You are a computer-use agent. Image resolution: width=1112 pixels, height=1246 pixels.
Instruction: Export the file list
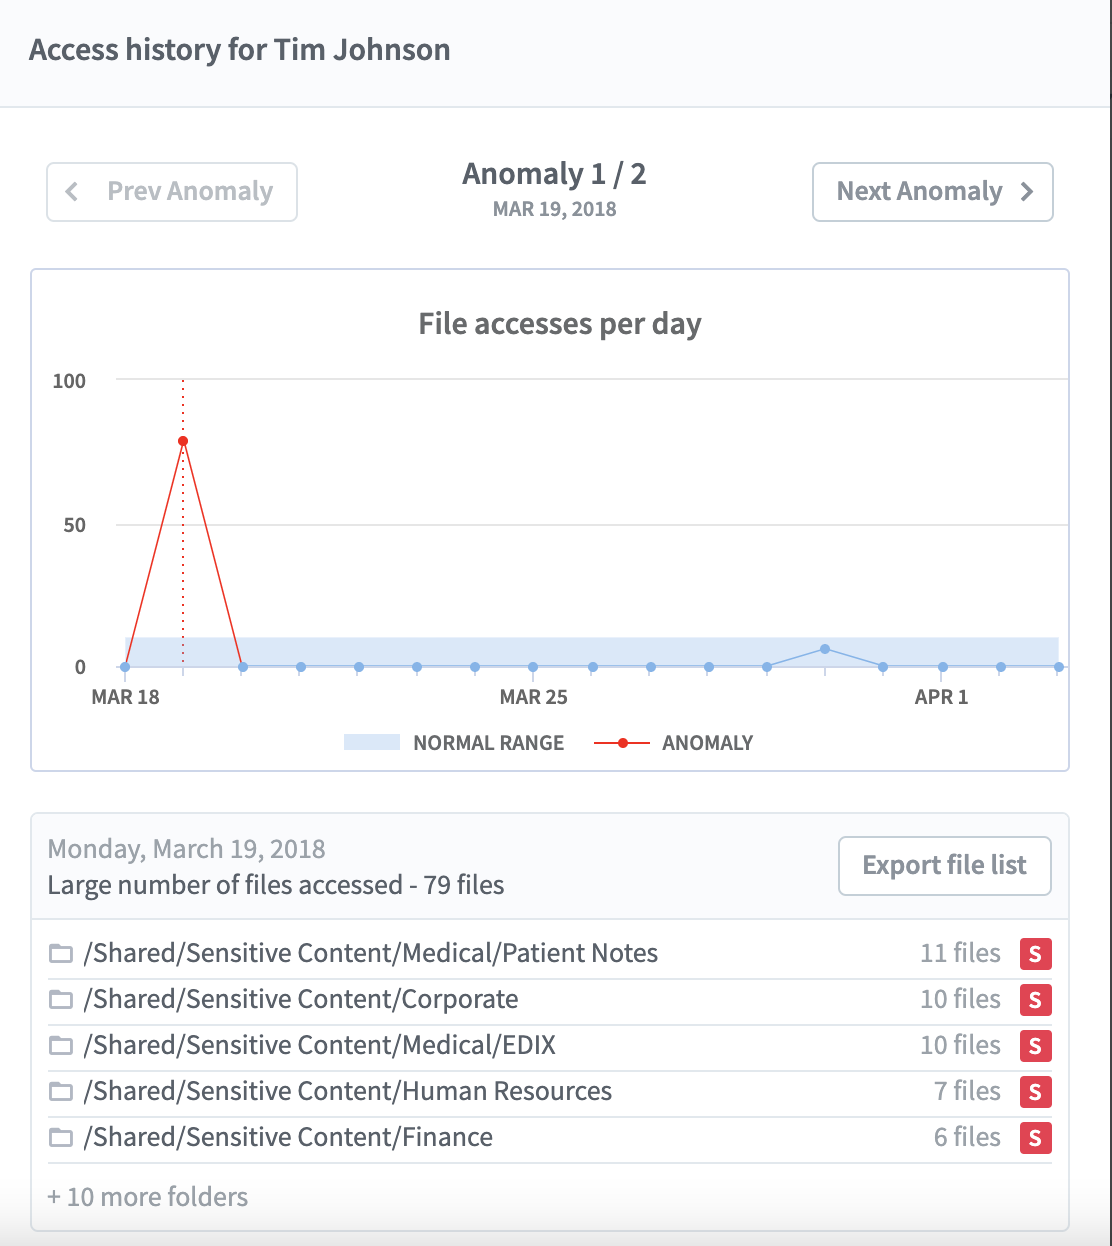(944, 866)
